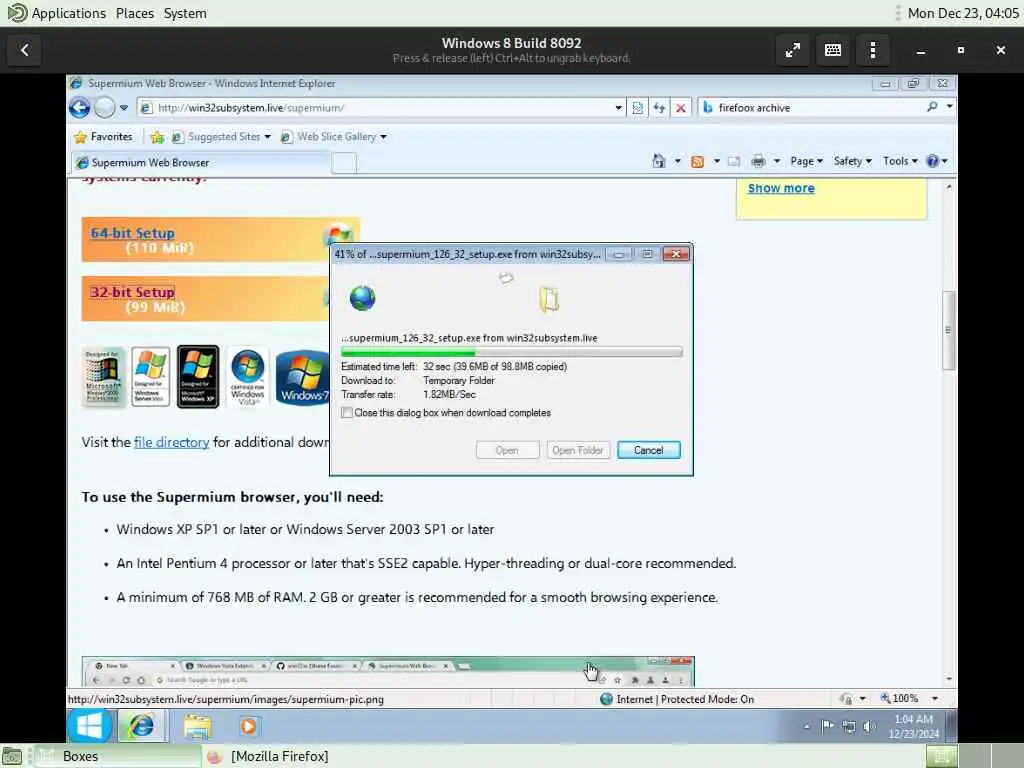Open the Favorites star button
This screenshot has height=768, width=1024.
(x=104, y=136)
